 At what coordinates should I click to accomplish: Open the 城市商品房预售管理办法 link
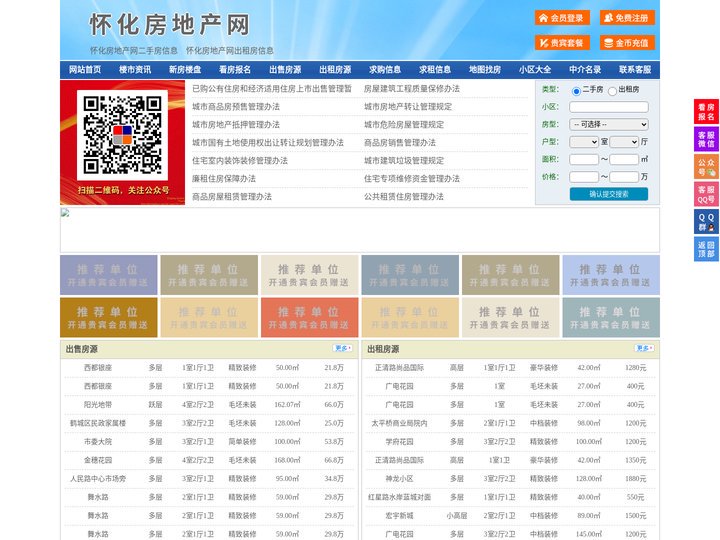pyautogui.click(x=236, y=107)
